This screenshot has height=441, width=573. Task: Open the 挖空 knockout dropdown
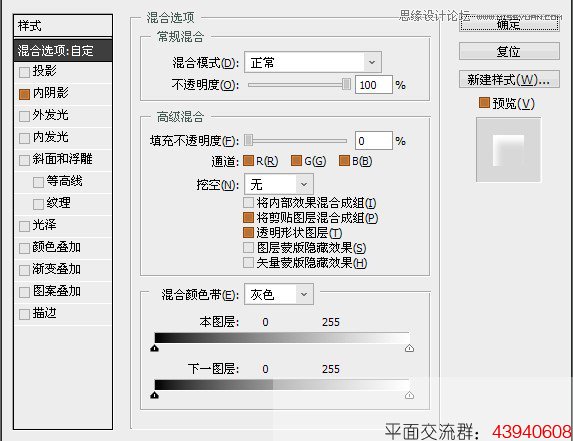click(x=279, y=184)
